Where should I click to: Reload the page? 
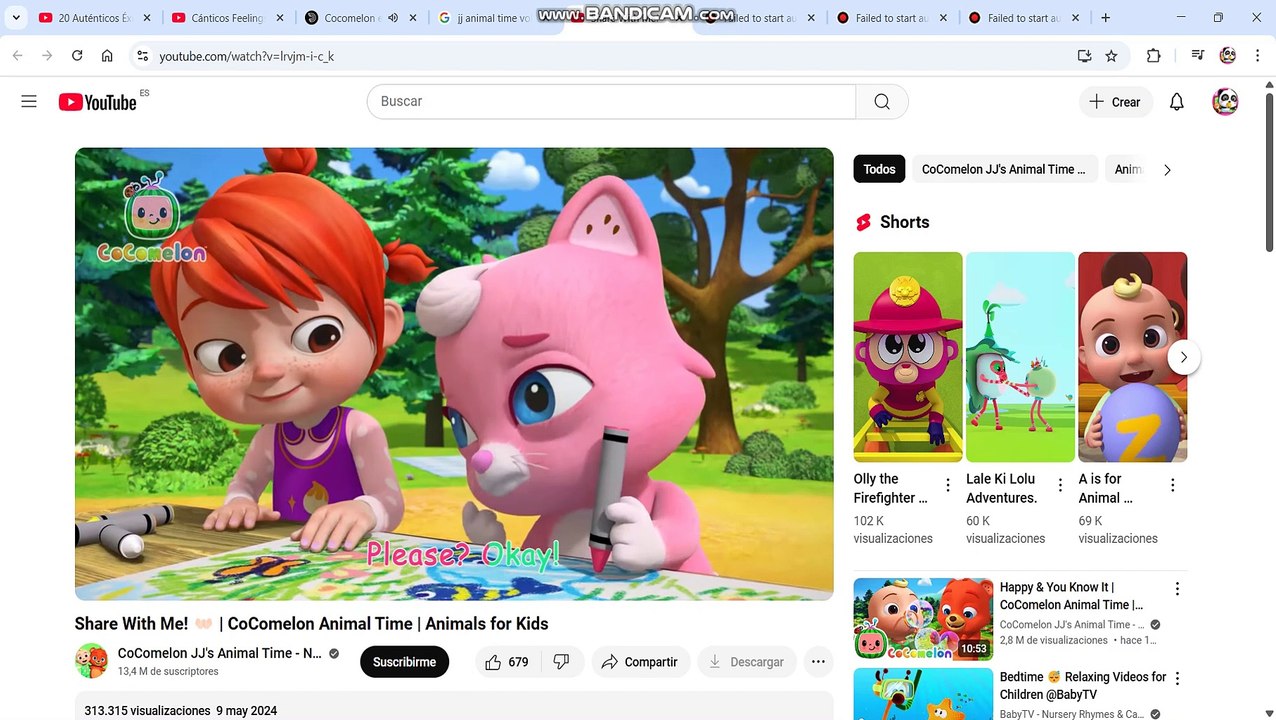(x=77, y=56)
